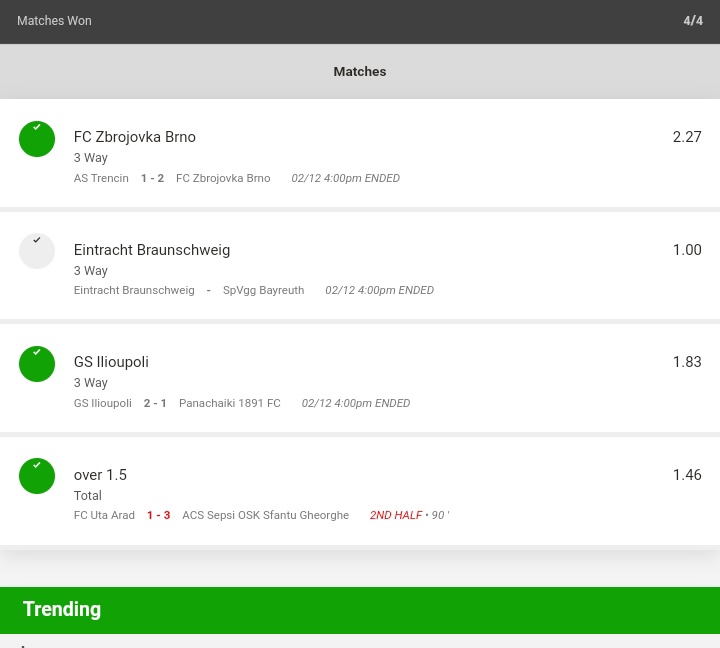Click the Matches section heading

[x=360, y=72]
